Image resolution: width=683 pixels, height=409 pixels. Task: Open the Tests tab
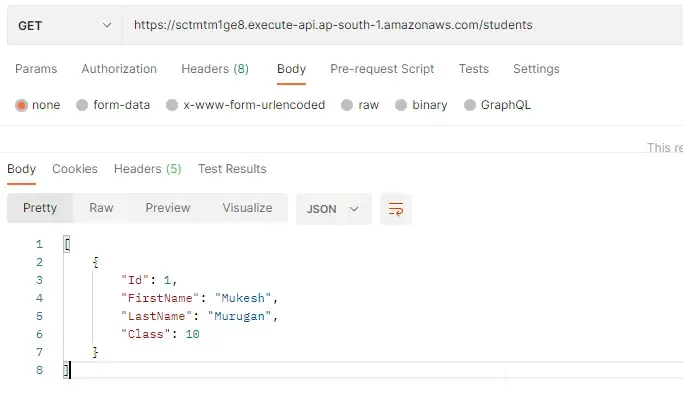[x=473, y=69]
